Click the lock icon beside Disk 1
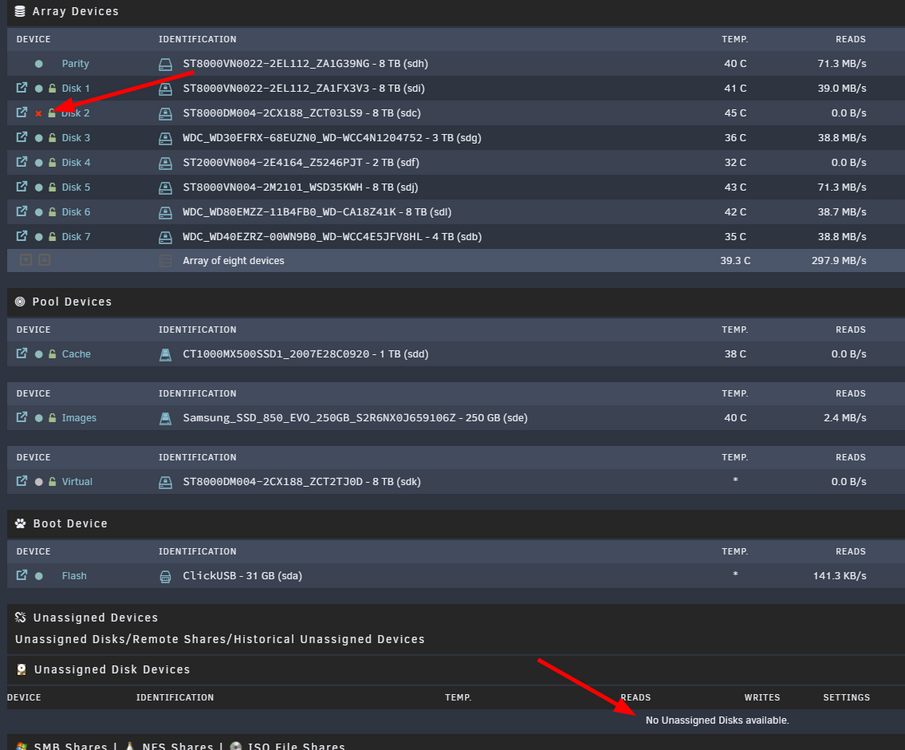Image resolution: width=905 pixels, height=750 pixels. pyautogui.click(x=53, y=88)
